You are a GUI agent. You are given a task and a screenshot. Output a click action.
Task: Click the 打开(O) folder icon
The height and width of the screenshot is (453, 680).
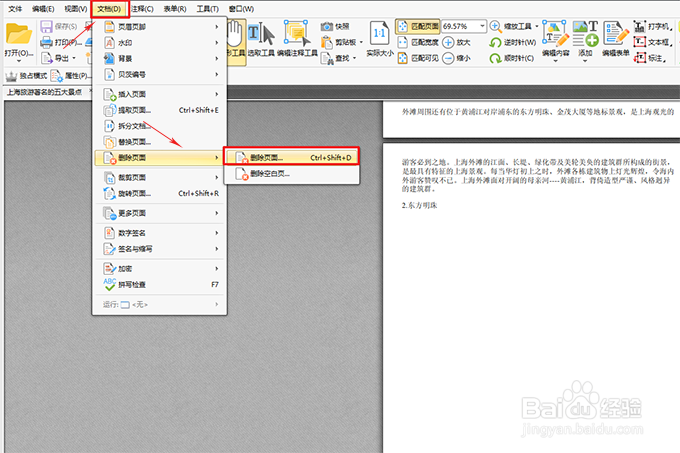tap(19, 34)
